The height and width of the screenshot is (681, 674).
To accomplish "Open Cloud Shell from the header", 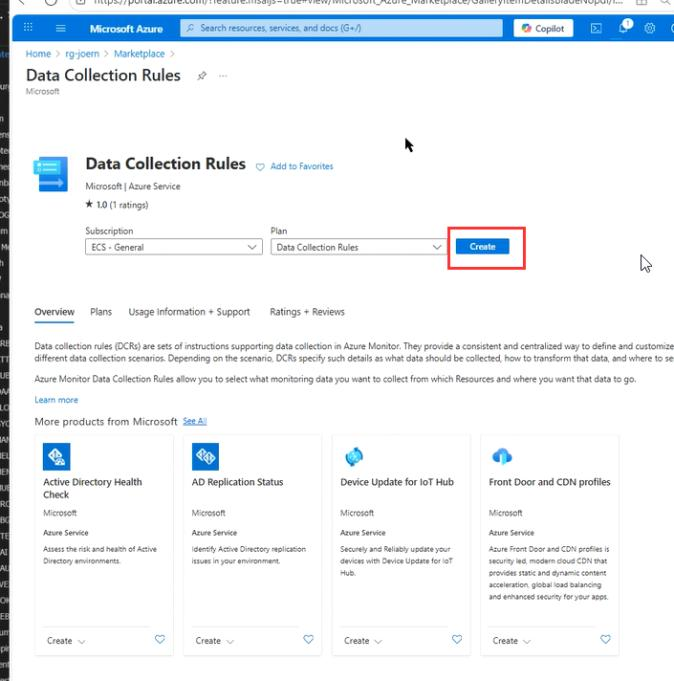I will (x=596, y=28).
